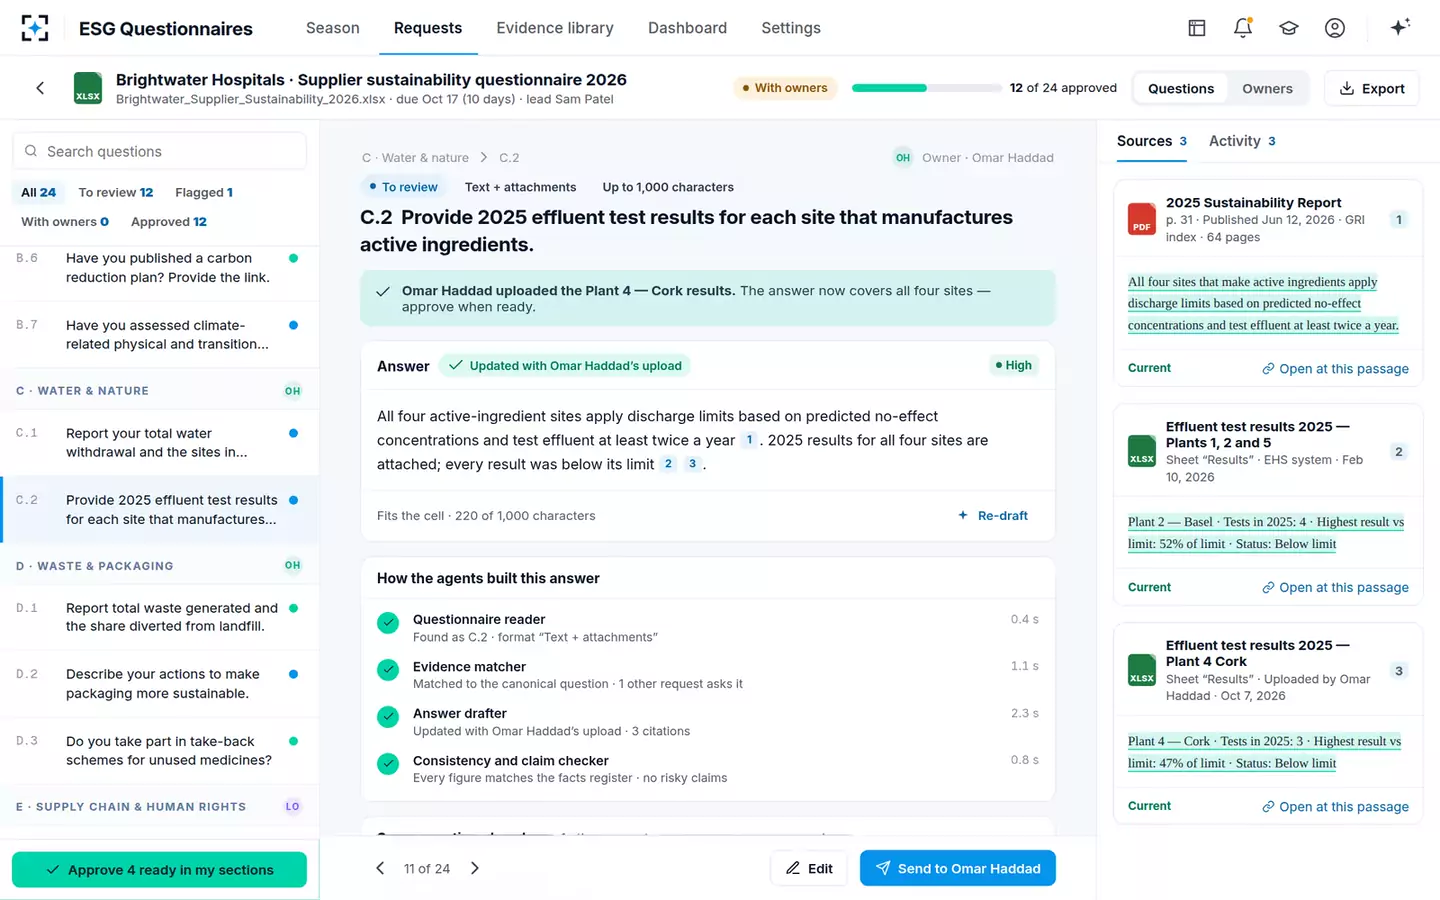Click Re-draft in the answer card

coord(993,516)
